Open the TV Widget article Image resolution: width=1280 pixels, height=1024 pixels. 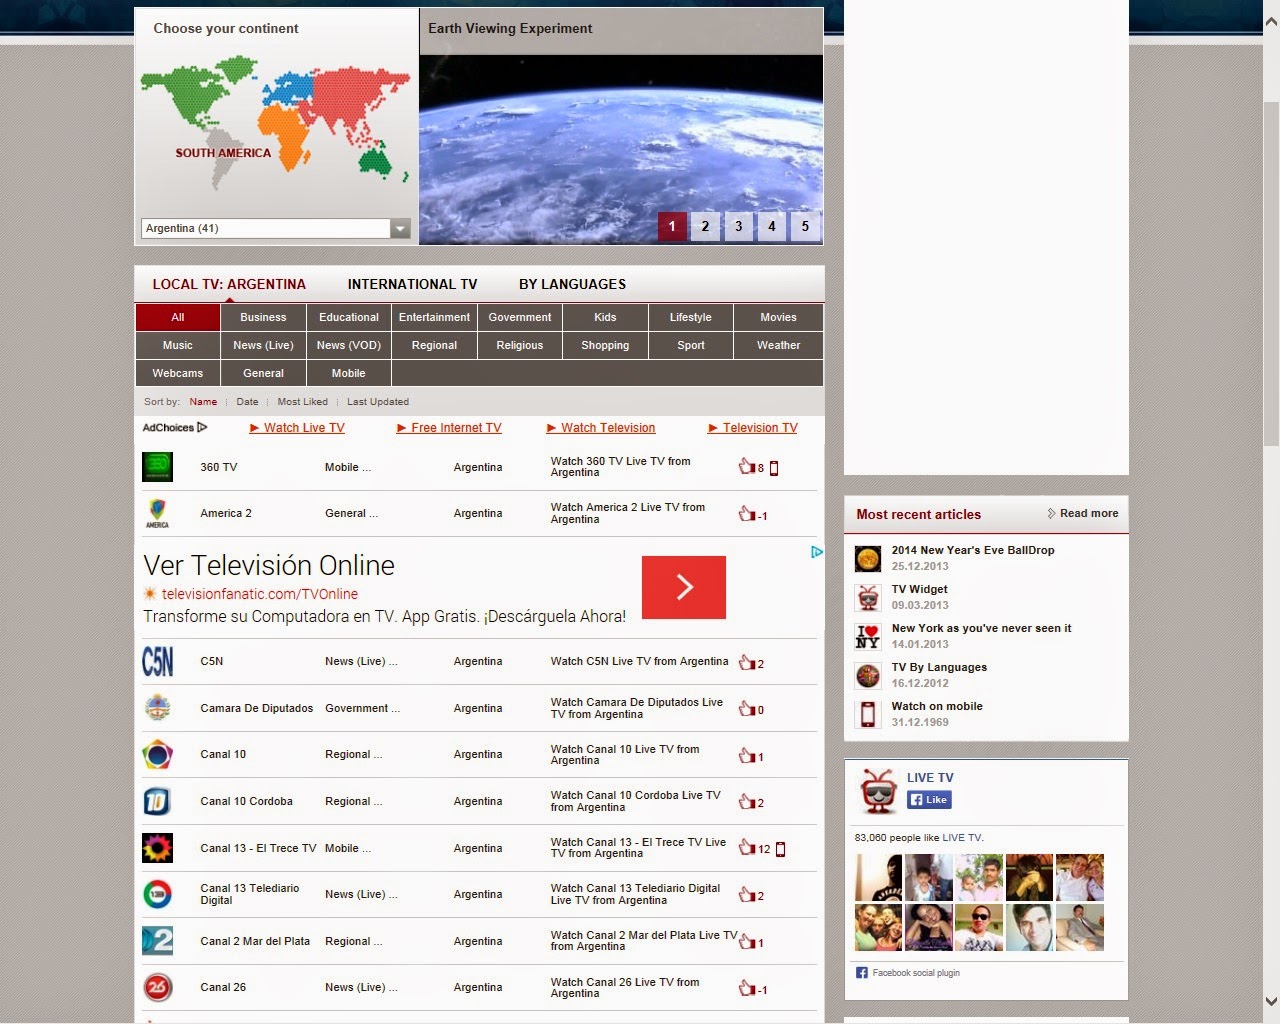[919, 589]
